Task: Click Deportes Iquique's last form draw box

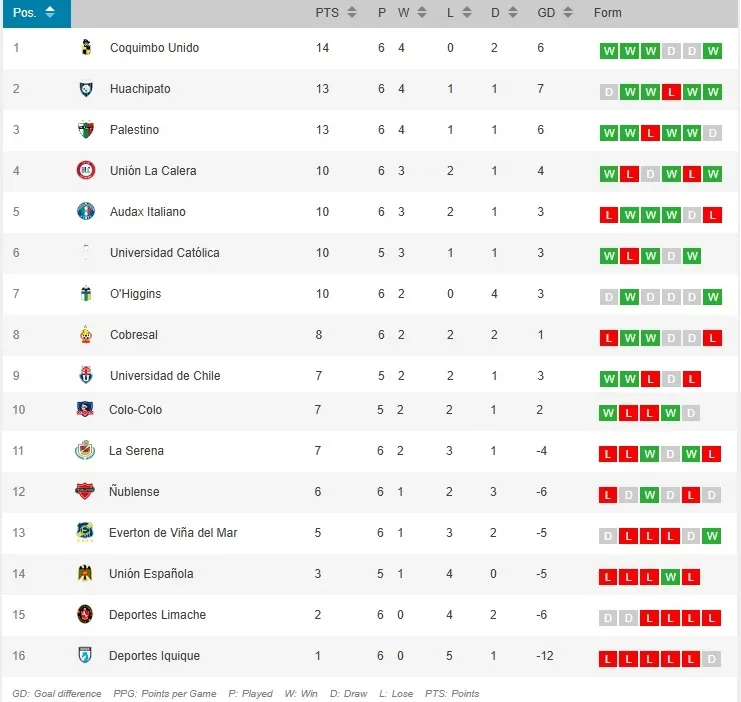Action: point(712,659)
